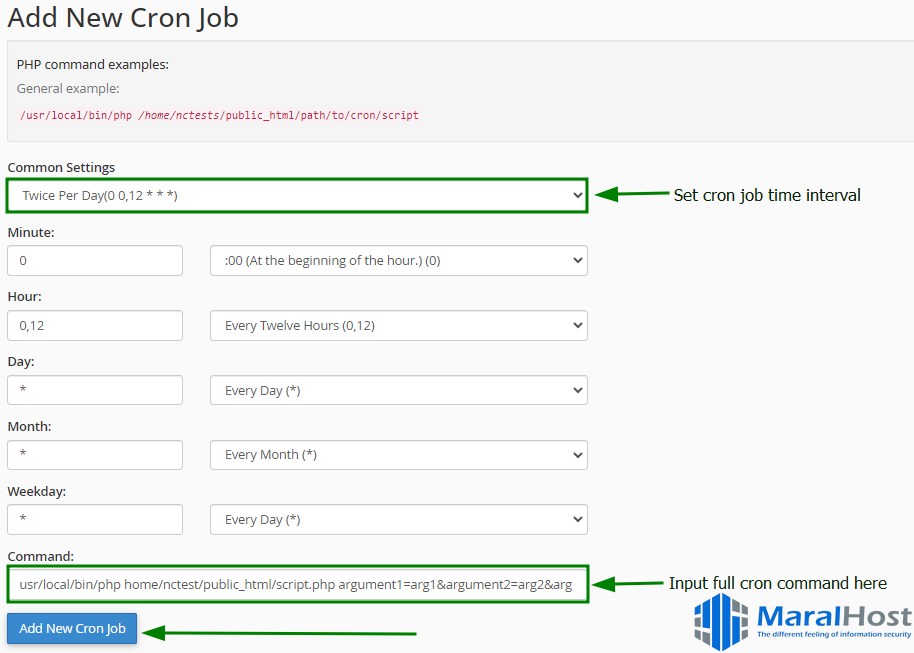
Task: Click the Hour field containing 0,12
Action: click(95, 325)
